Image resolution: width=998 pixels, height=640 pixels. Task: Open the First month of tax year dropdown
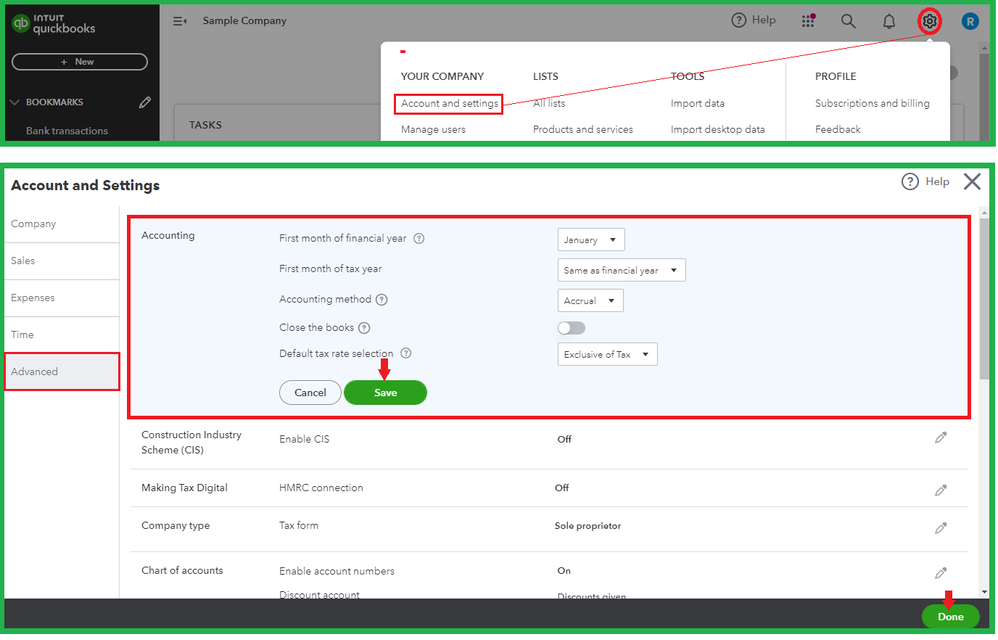[x=621, y=270]
